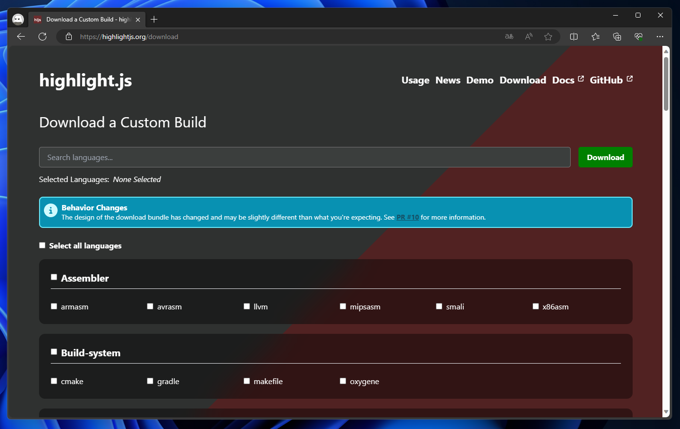Focus the Search languages input field

tap(304, 157)
